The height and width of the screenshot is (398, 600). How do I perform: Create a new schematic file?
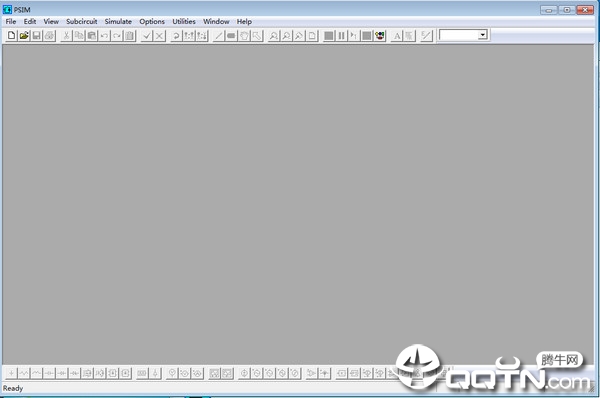coord(11,36)
